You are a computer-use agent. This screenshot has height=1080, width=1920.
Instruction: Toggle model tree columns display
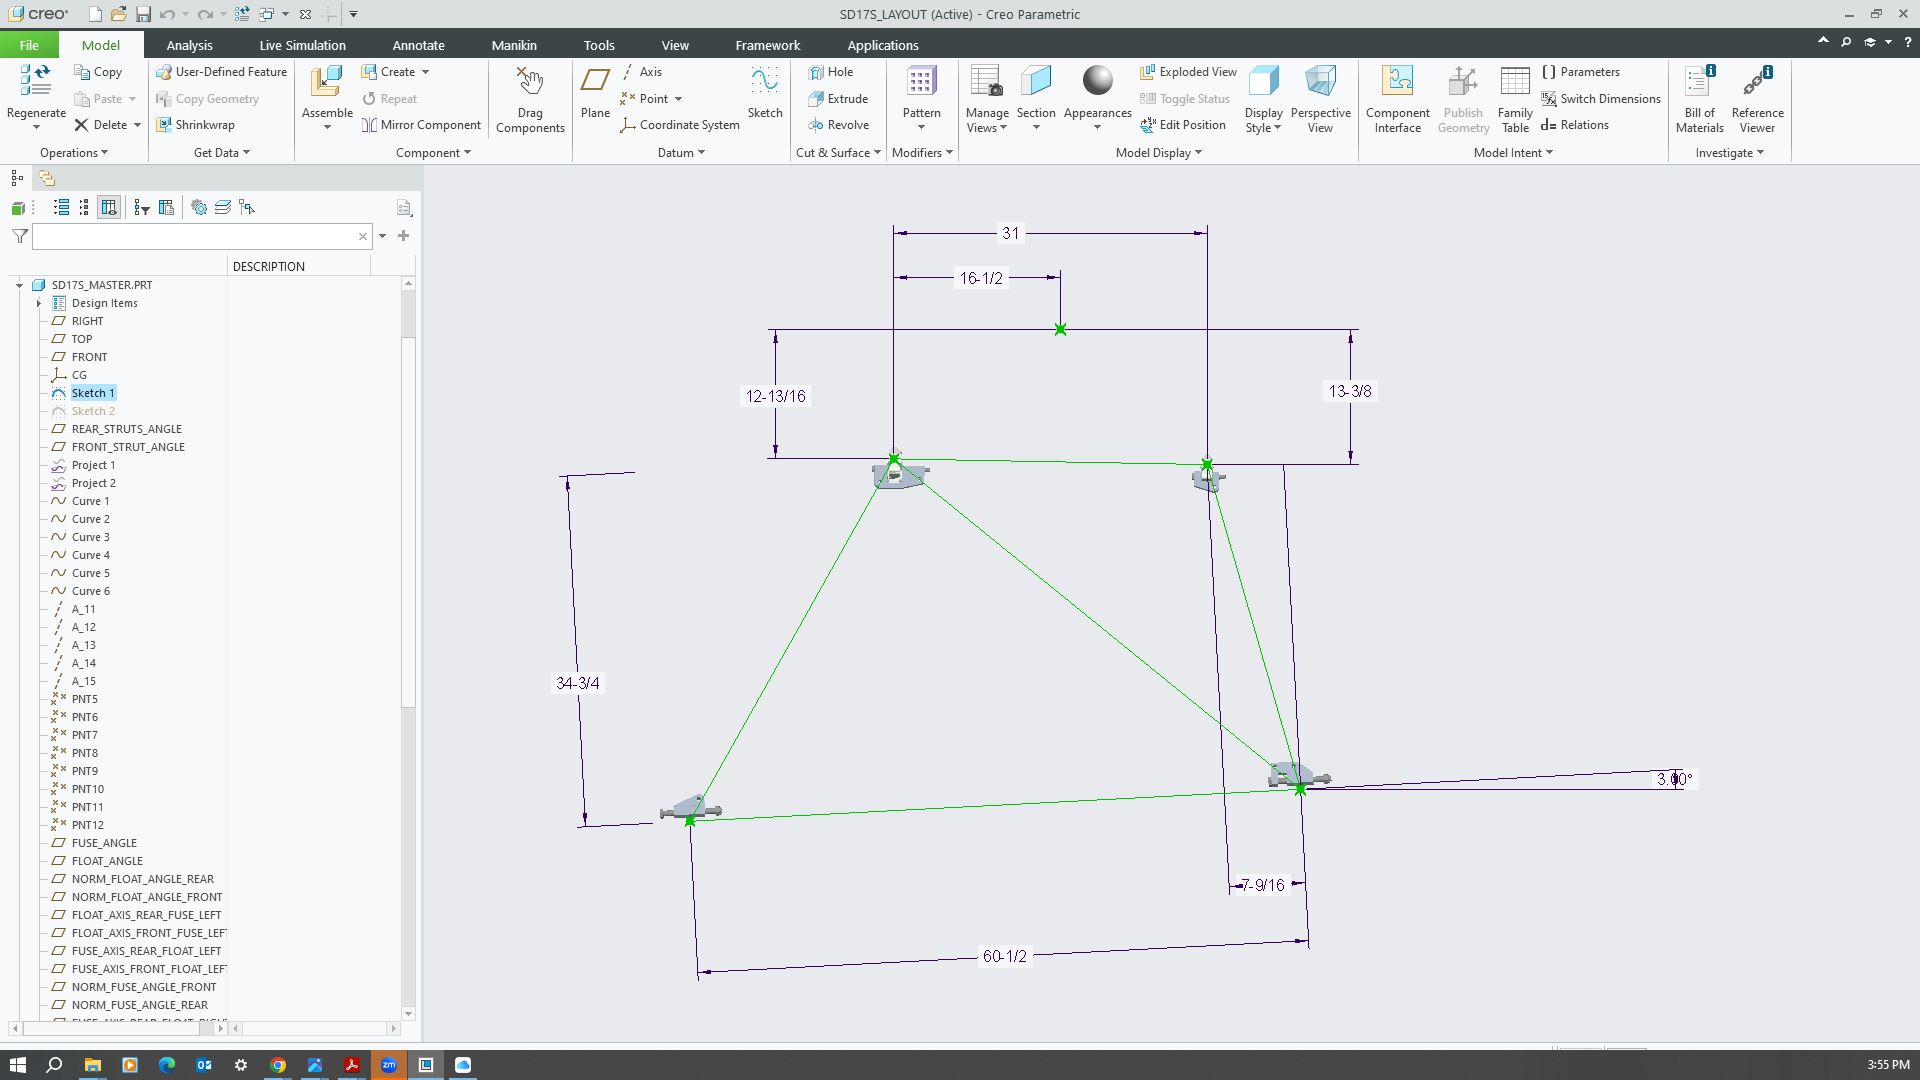[x=109, y=207]
